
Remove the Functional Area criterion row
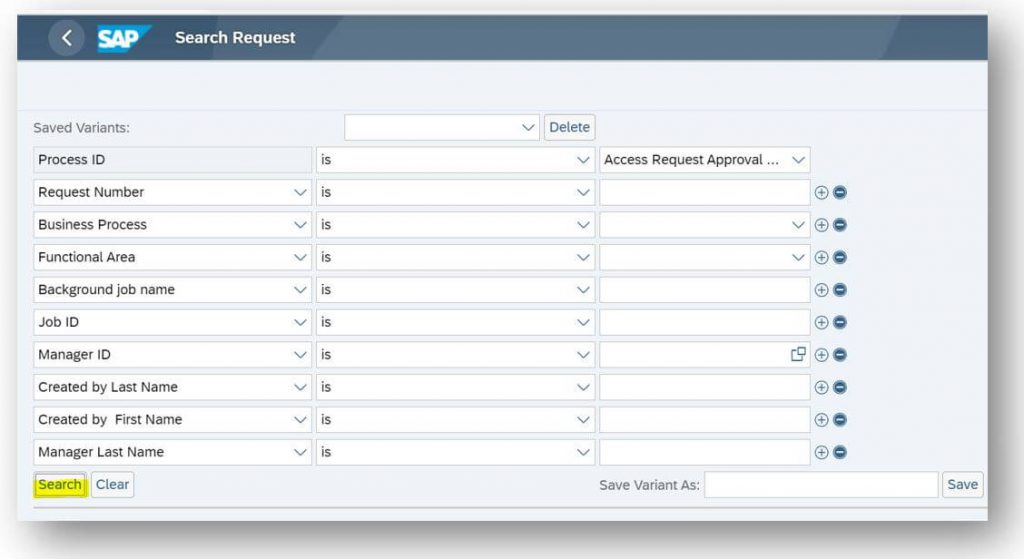(840, 257)
